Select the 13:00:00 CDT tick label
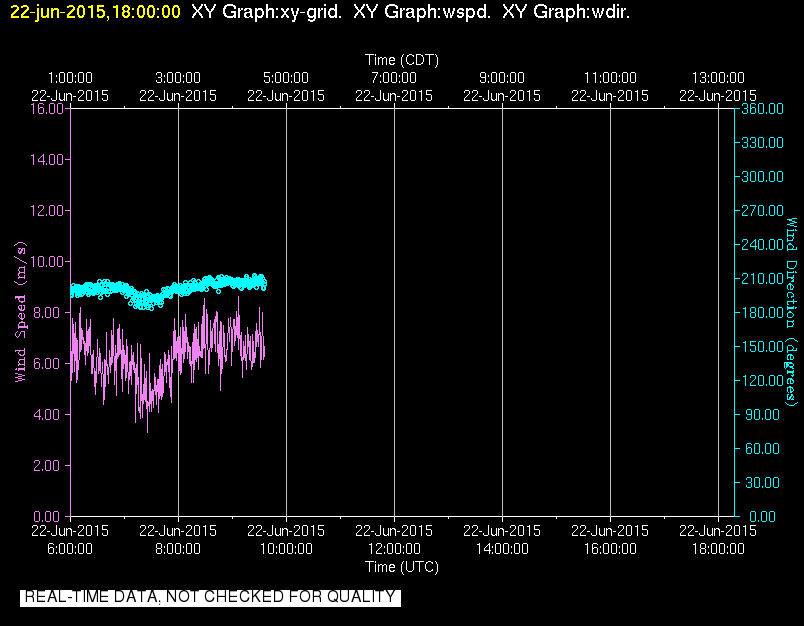The width and height of the screenshot is (804, 626). (718, 78)
